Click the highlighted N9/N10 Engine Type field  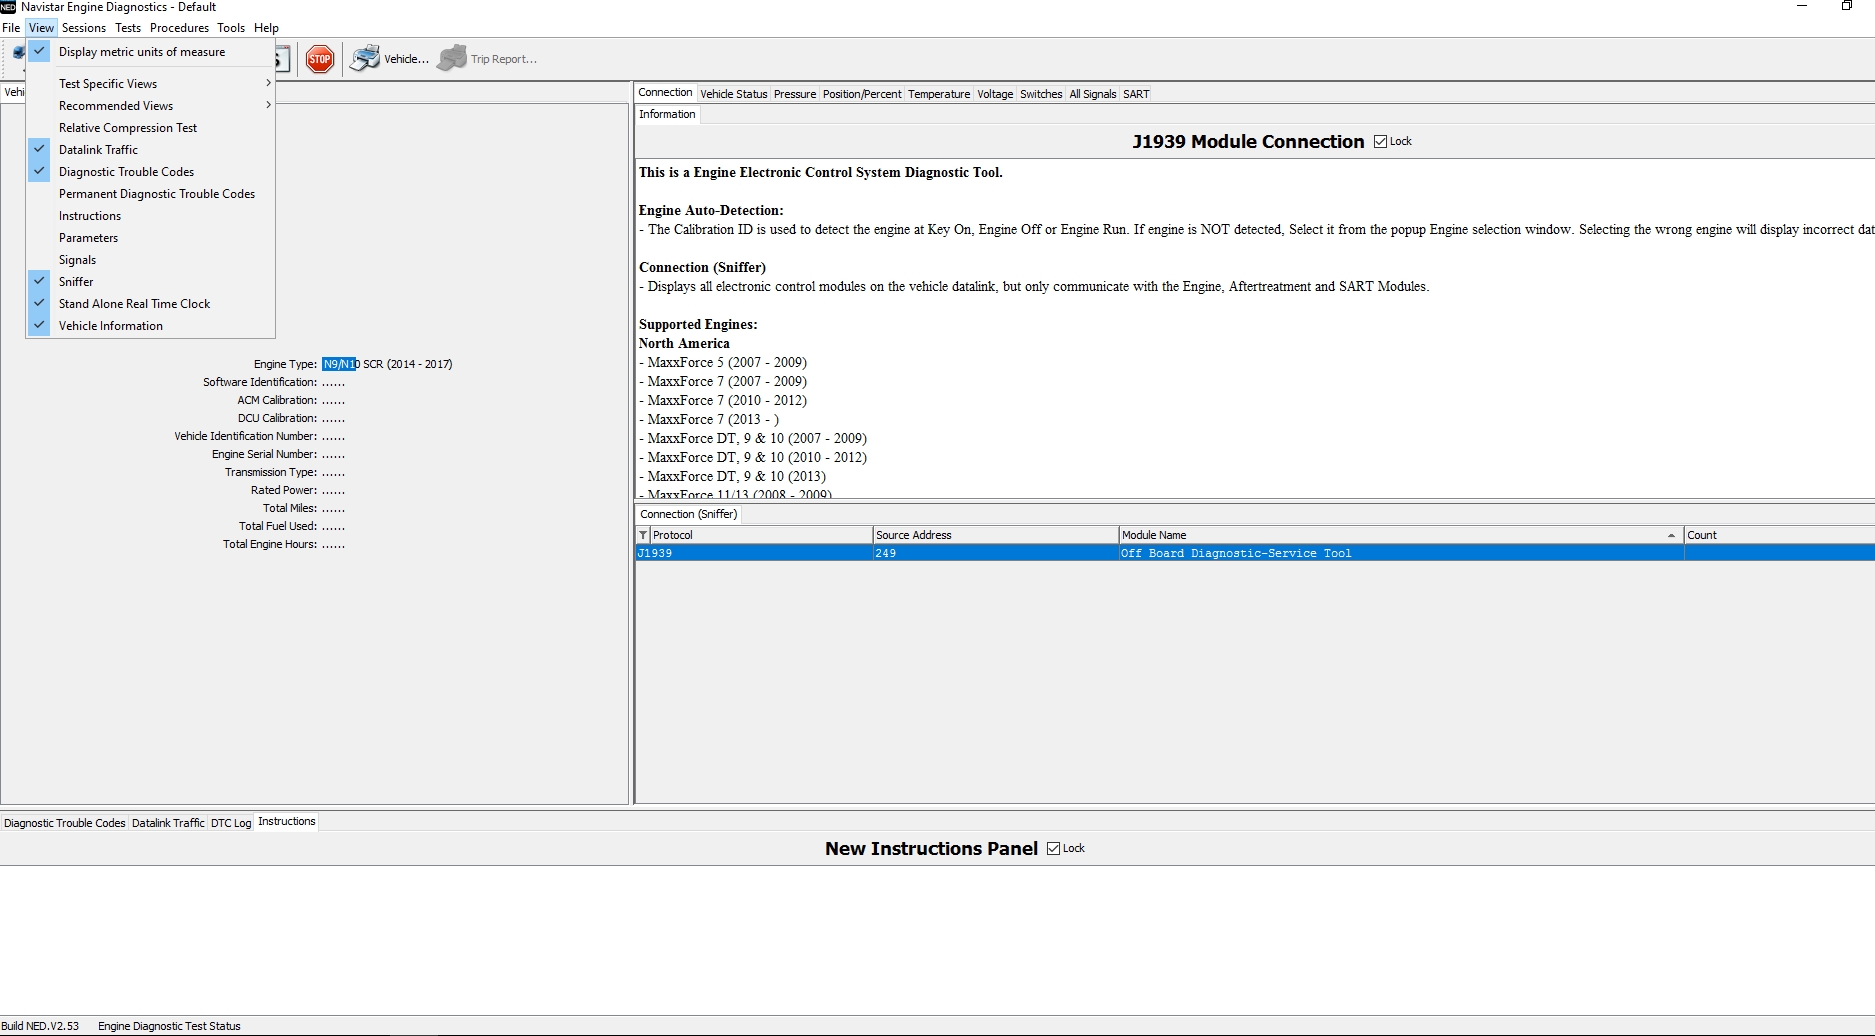[x=340, y=363]
